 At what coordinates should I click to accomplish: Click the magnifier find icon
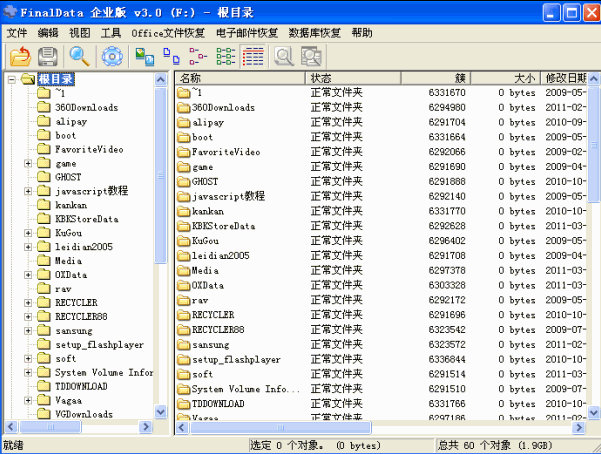pyautogui.click(x=79, y=56)
